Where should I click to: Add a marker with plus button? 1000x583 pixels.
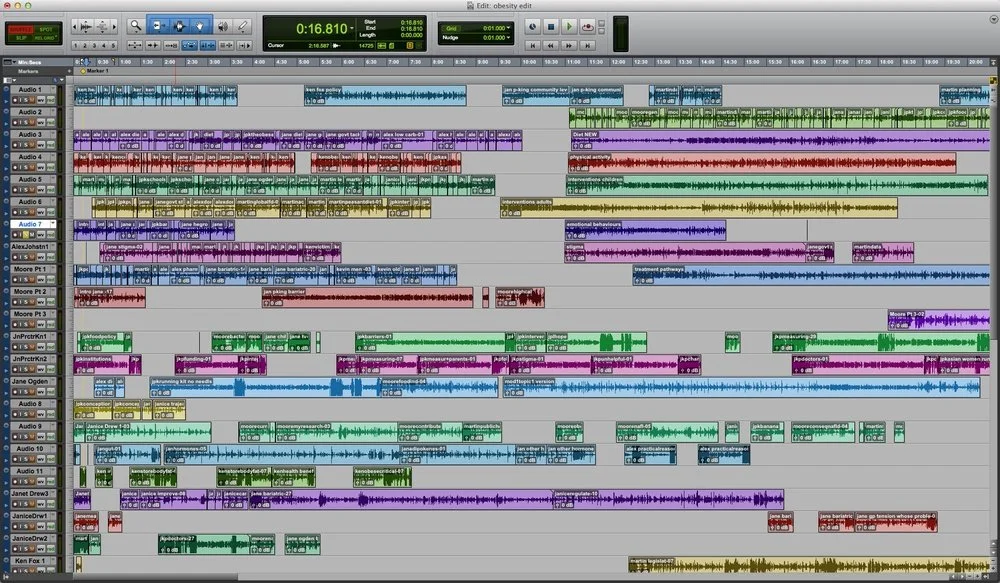[70, 71]
